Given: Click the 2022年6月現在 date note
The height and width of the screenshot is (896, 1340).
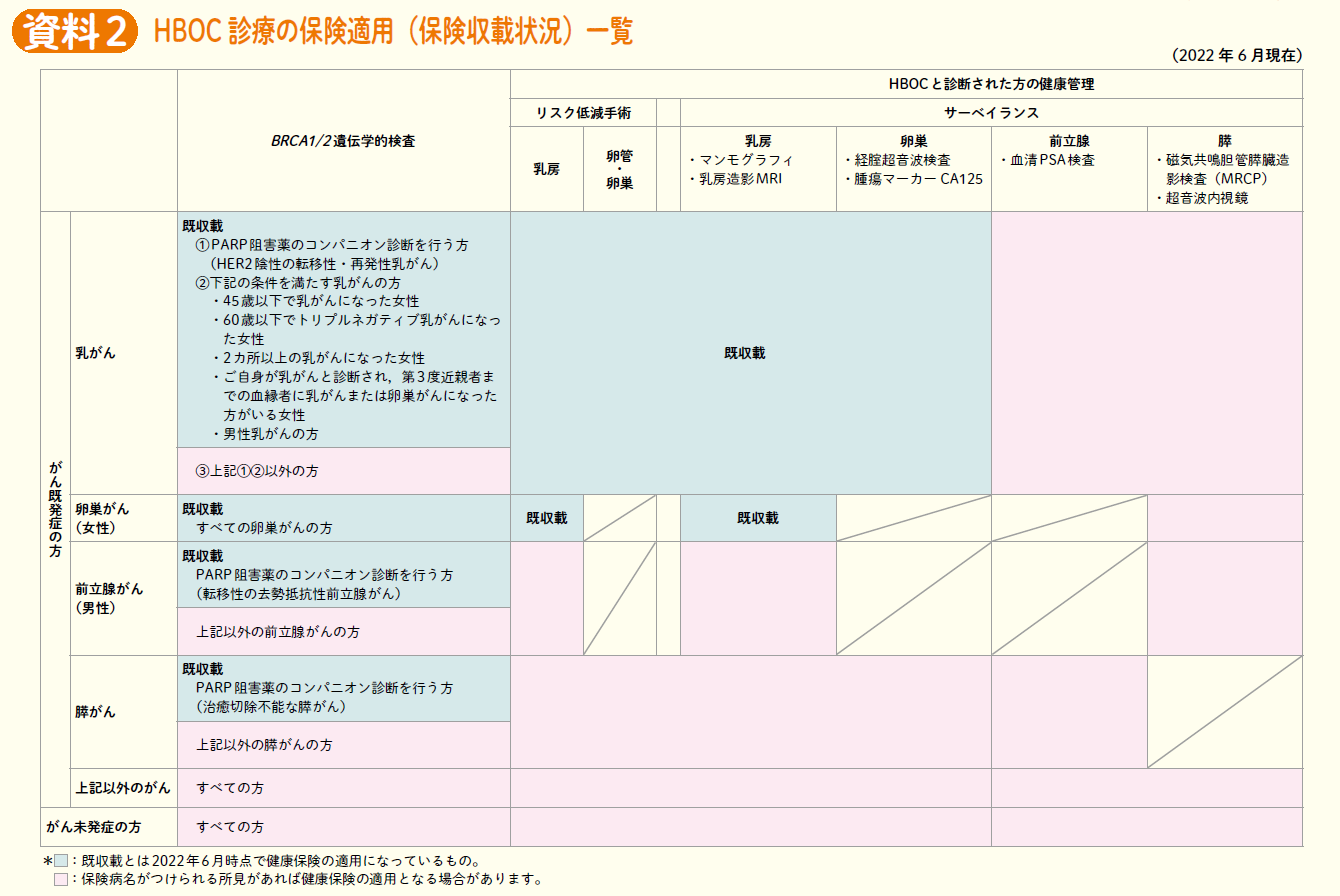Looking at the screenshot, I should point(1238,57).
